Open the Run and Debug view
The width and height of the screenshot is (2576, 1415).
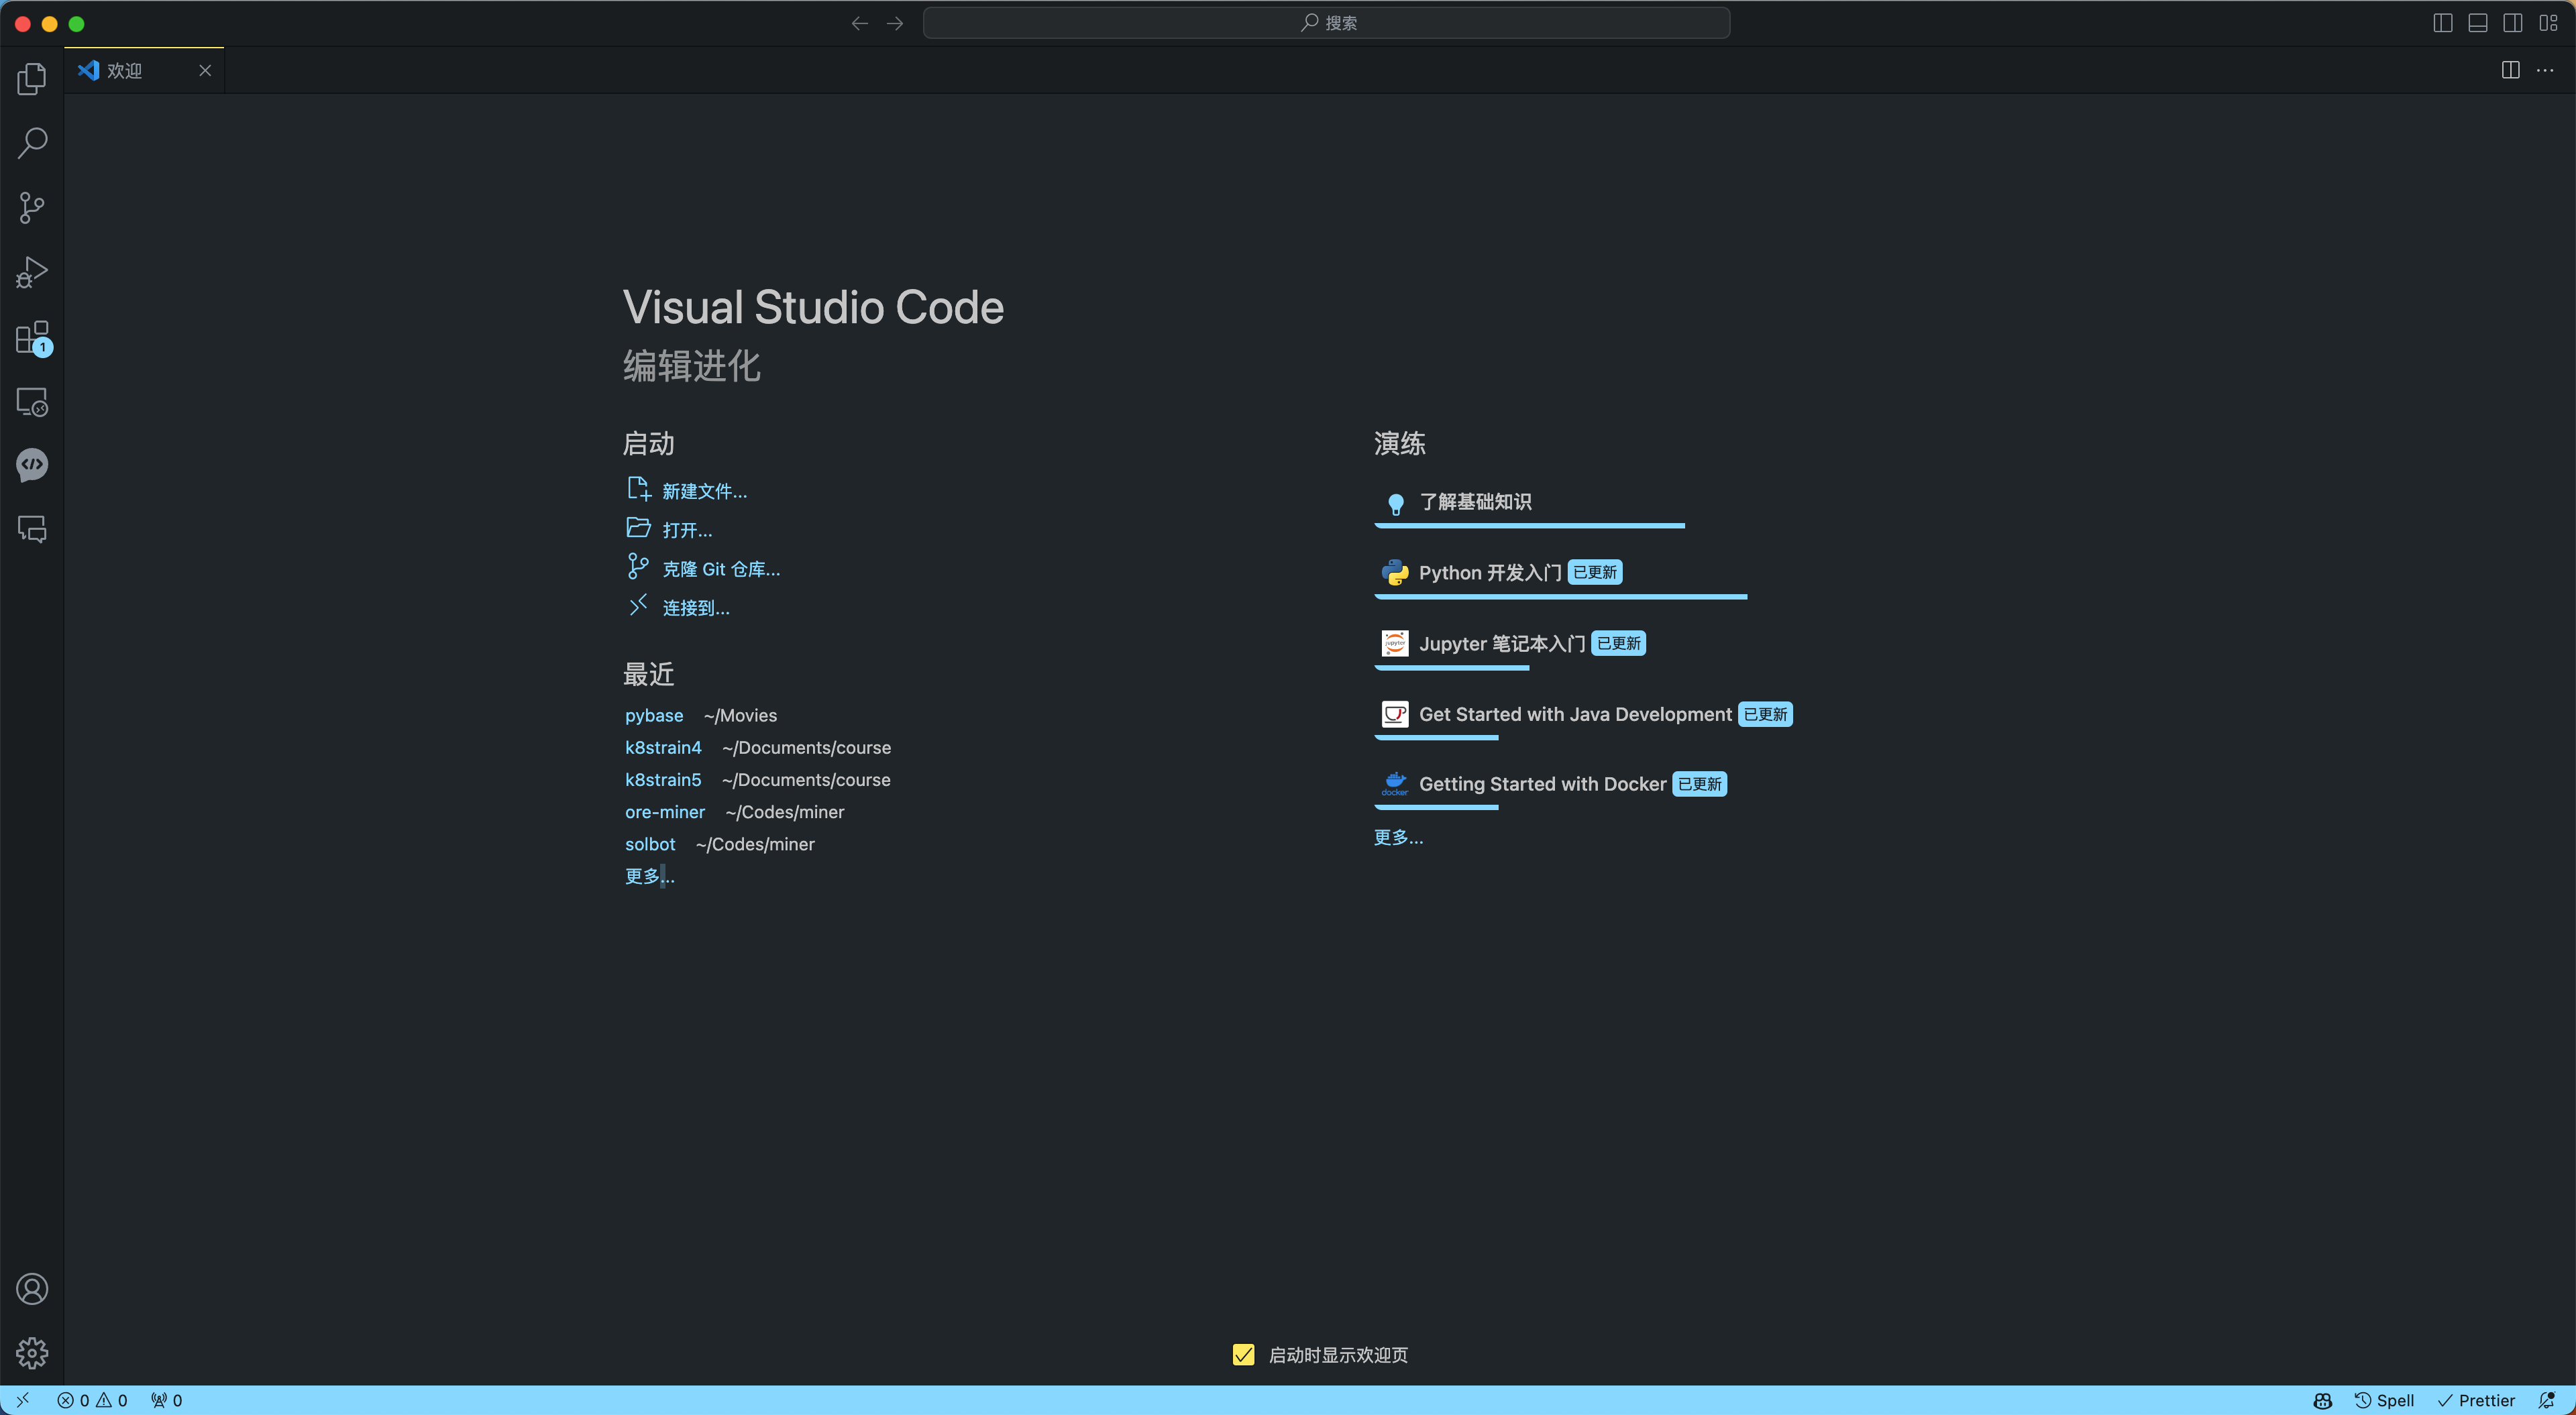(x=32, y=272)
